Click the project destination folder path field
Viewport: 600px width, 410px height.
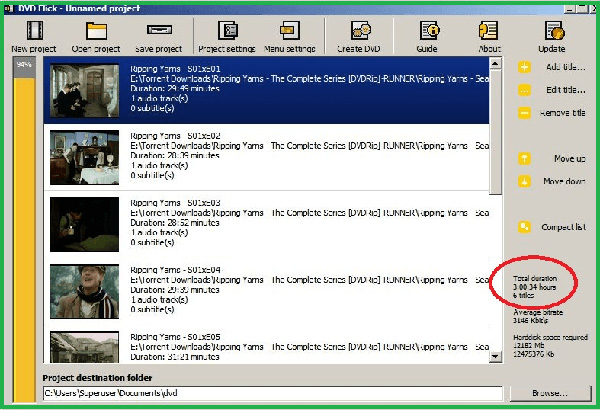pos(272,393)
